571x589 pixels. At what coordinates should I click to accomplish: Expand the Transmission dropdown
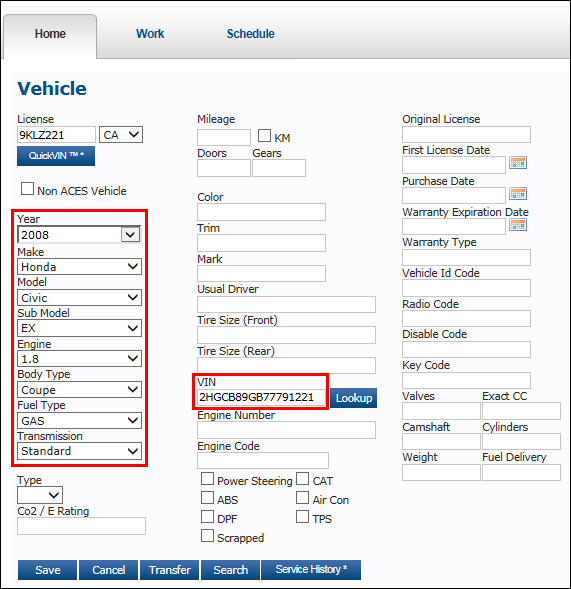(79, 451)
